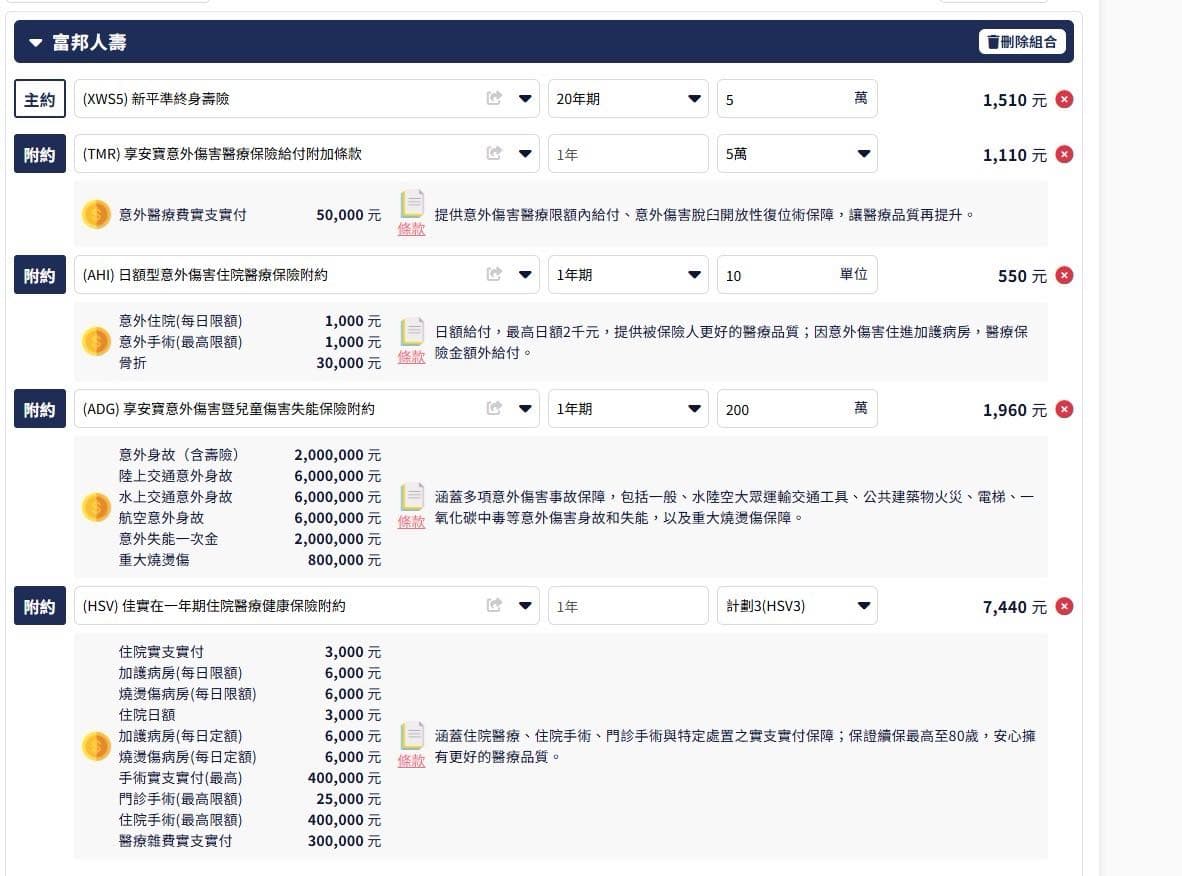Open share icon for TMR product
This screenshot has width=1182, height=876.
(x=494, y=153)
